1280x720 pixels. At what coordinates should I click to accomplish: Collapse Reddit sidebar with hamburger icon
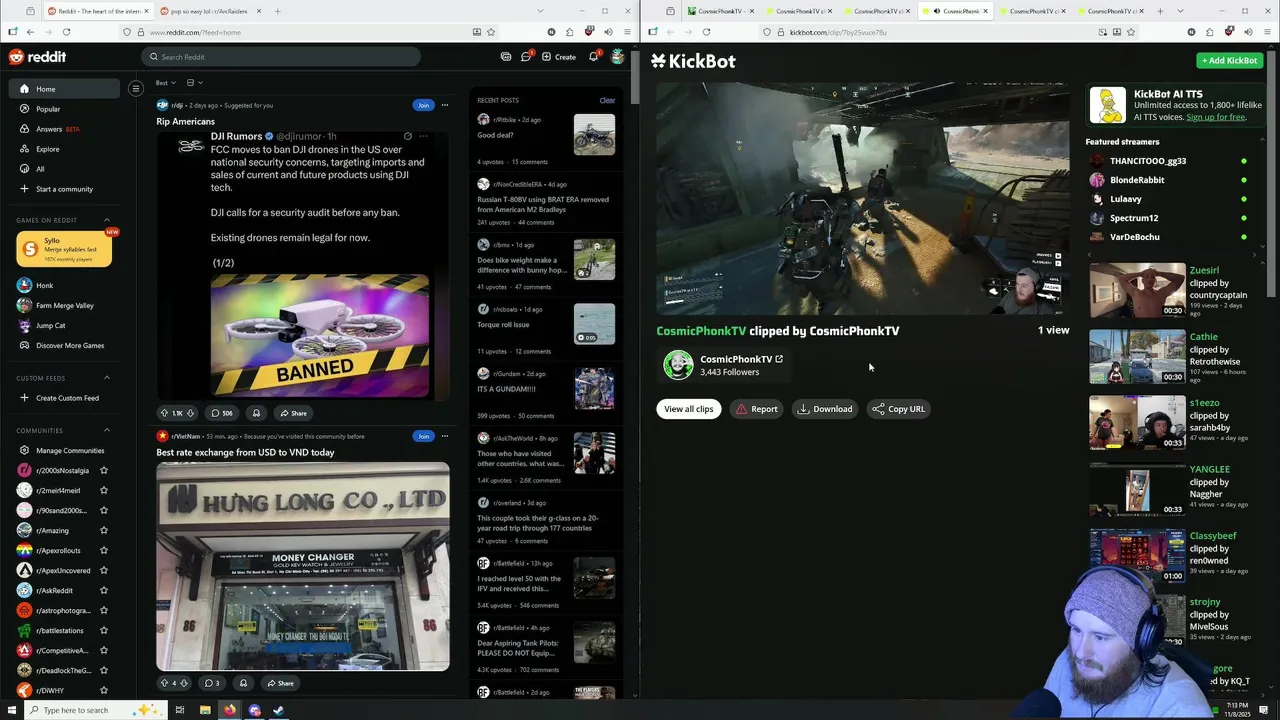(136, 88)
